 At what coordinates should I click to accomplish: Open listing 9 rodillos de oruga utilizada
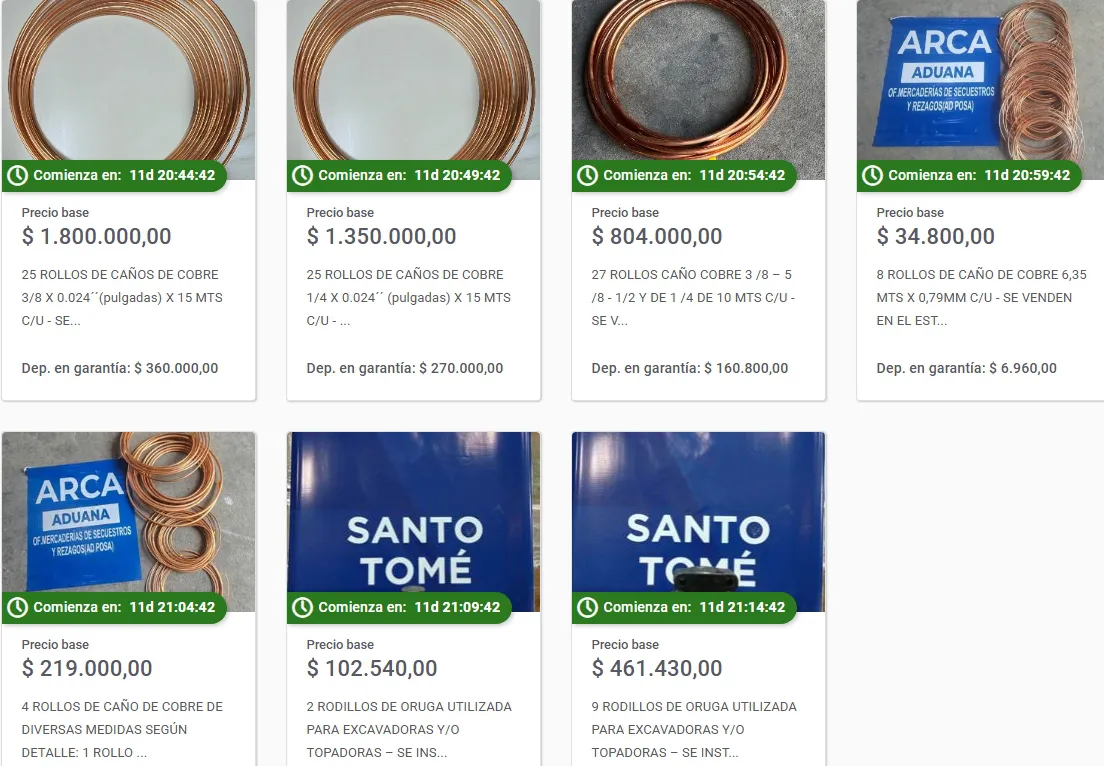click(x=694, y=729)
